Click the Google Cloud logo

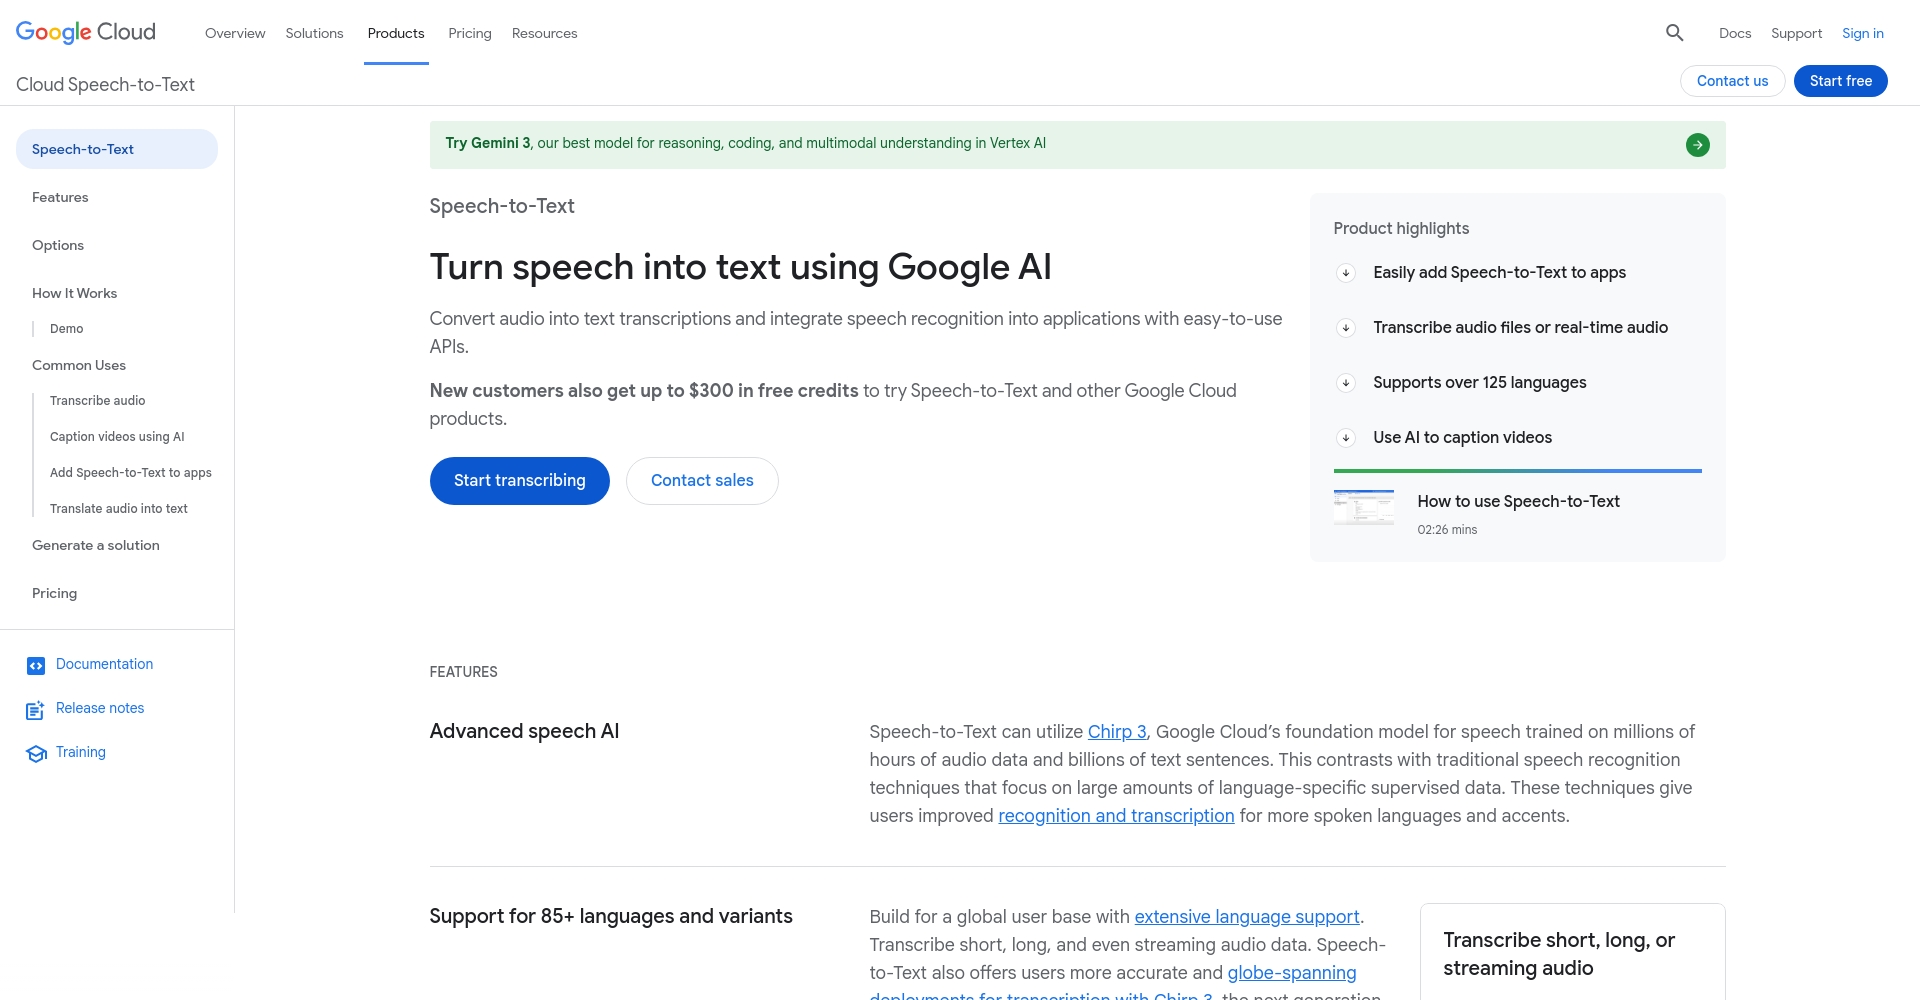(85, 31)
